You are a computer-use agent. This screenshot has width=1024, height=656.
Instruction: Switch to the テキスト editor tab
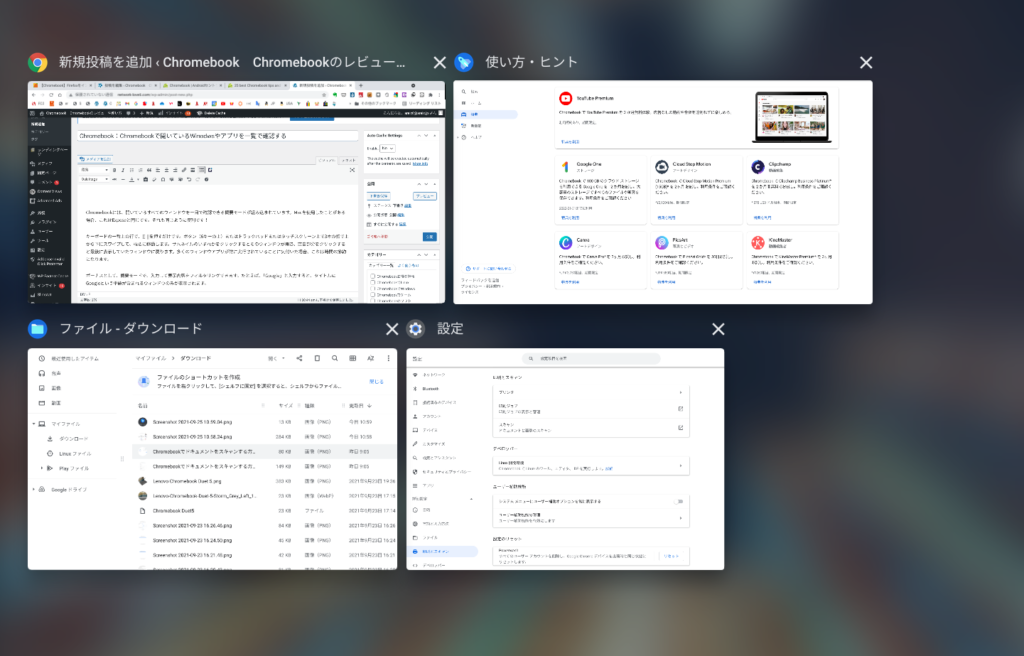(349, 160)
